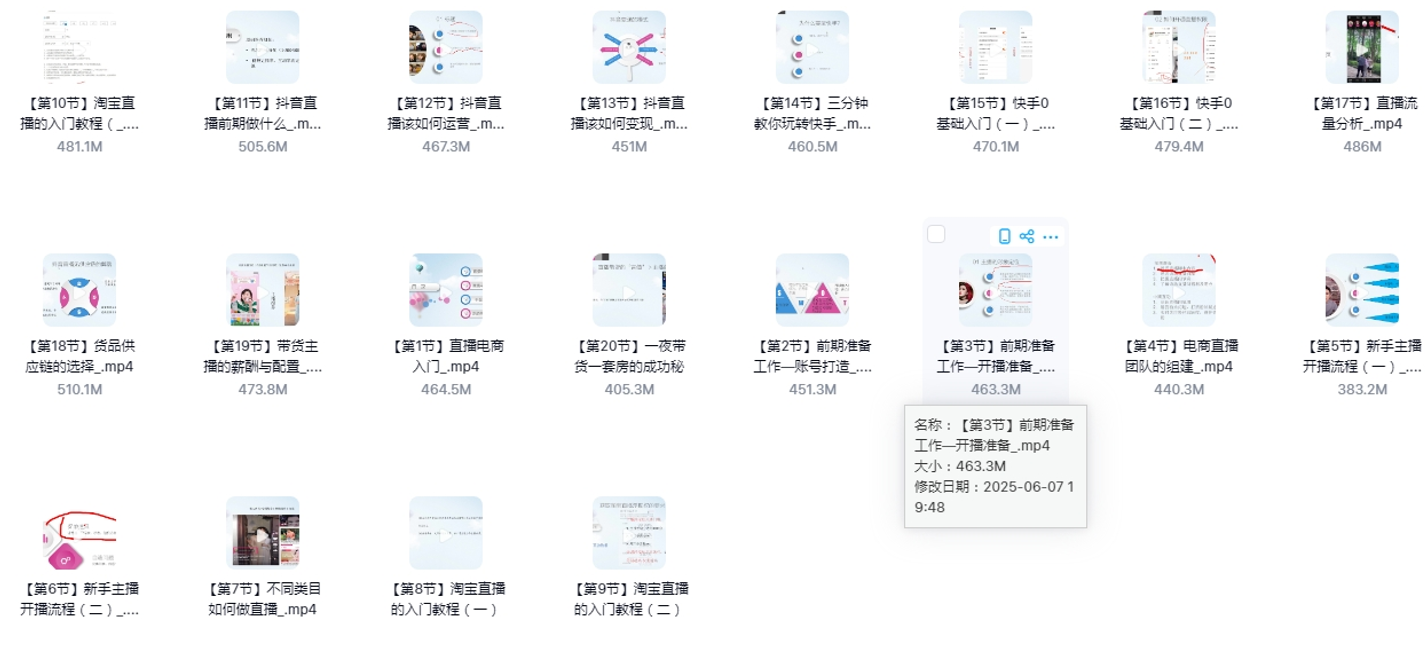
Task: Select the 第20节 一夜带货一套房 thumbnail
Action: pyautogui.click(x=629, y=290)
